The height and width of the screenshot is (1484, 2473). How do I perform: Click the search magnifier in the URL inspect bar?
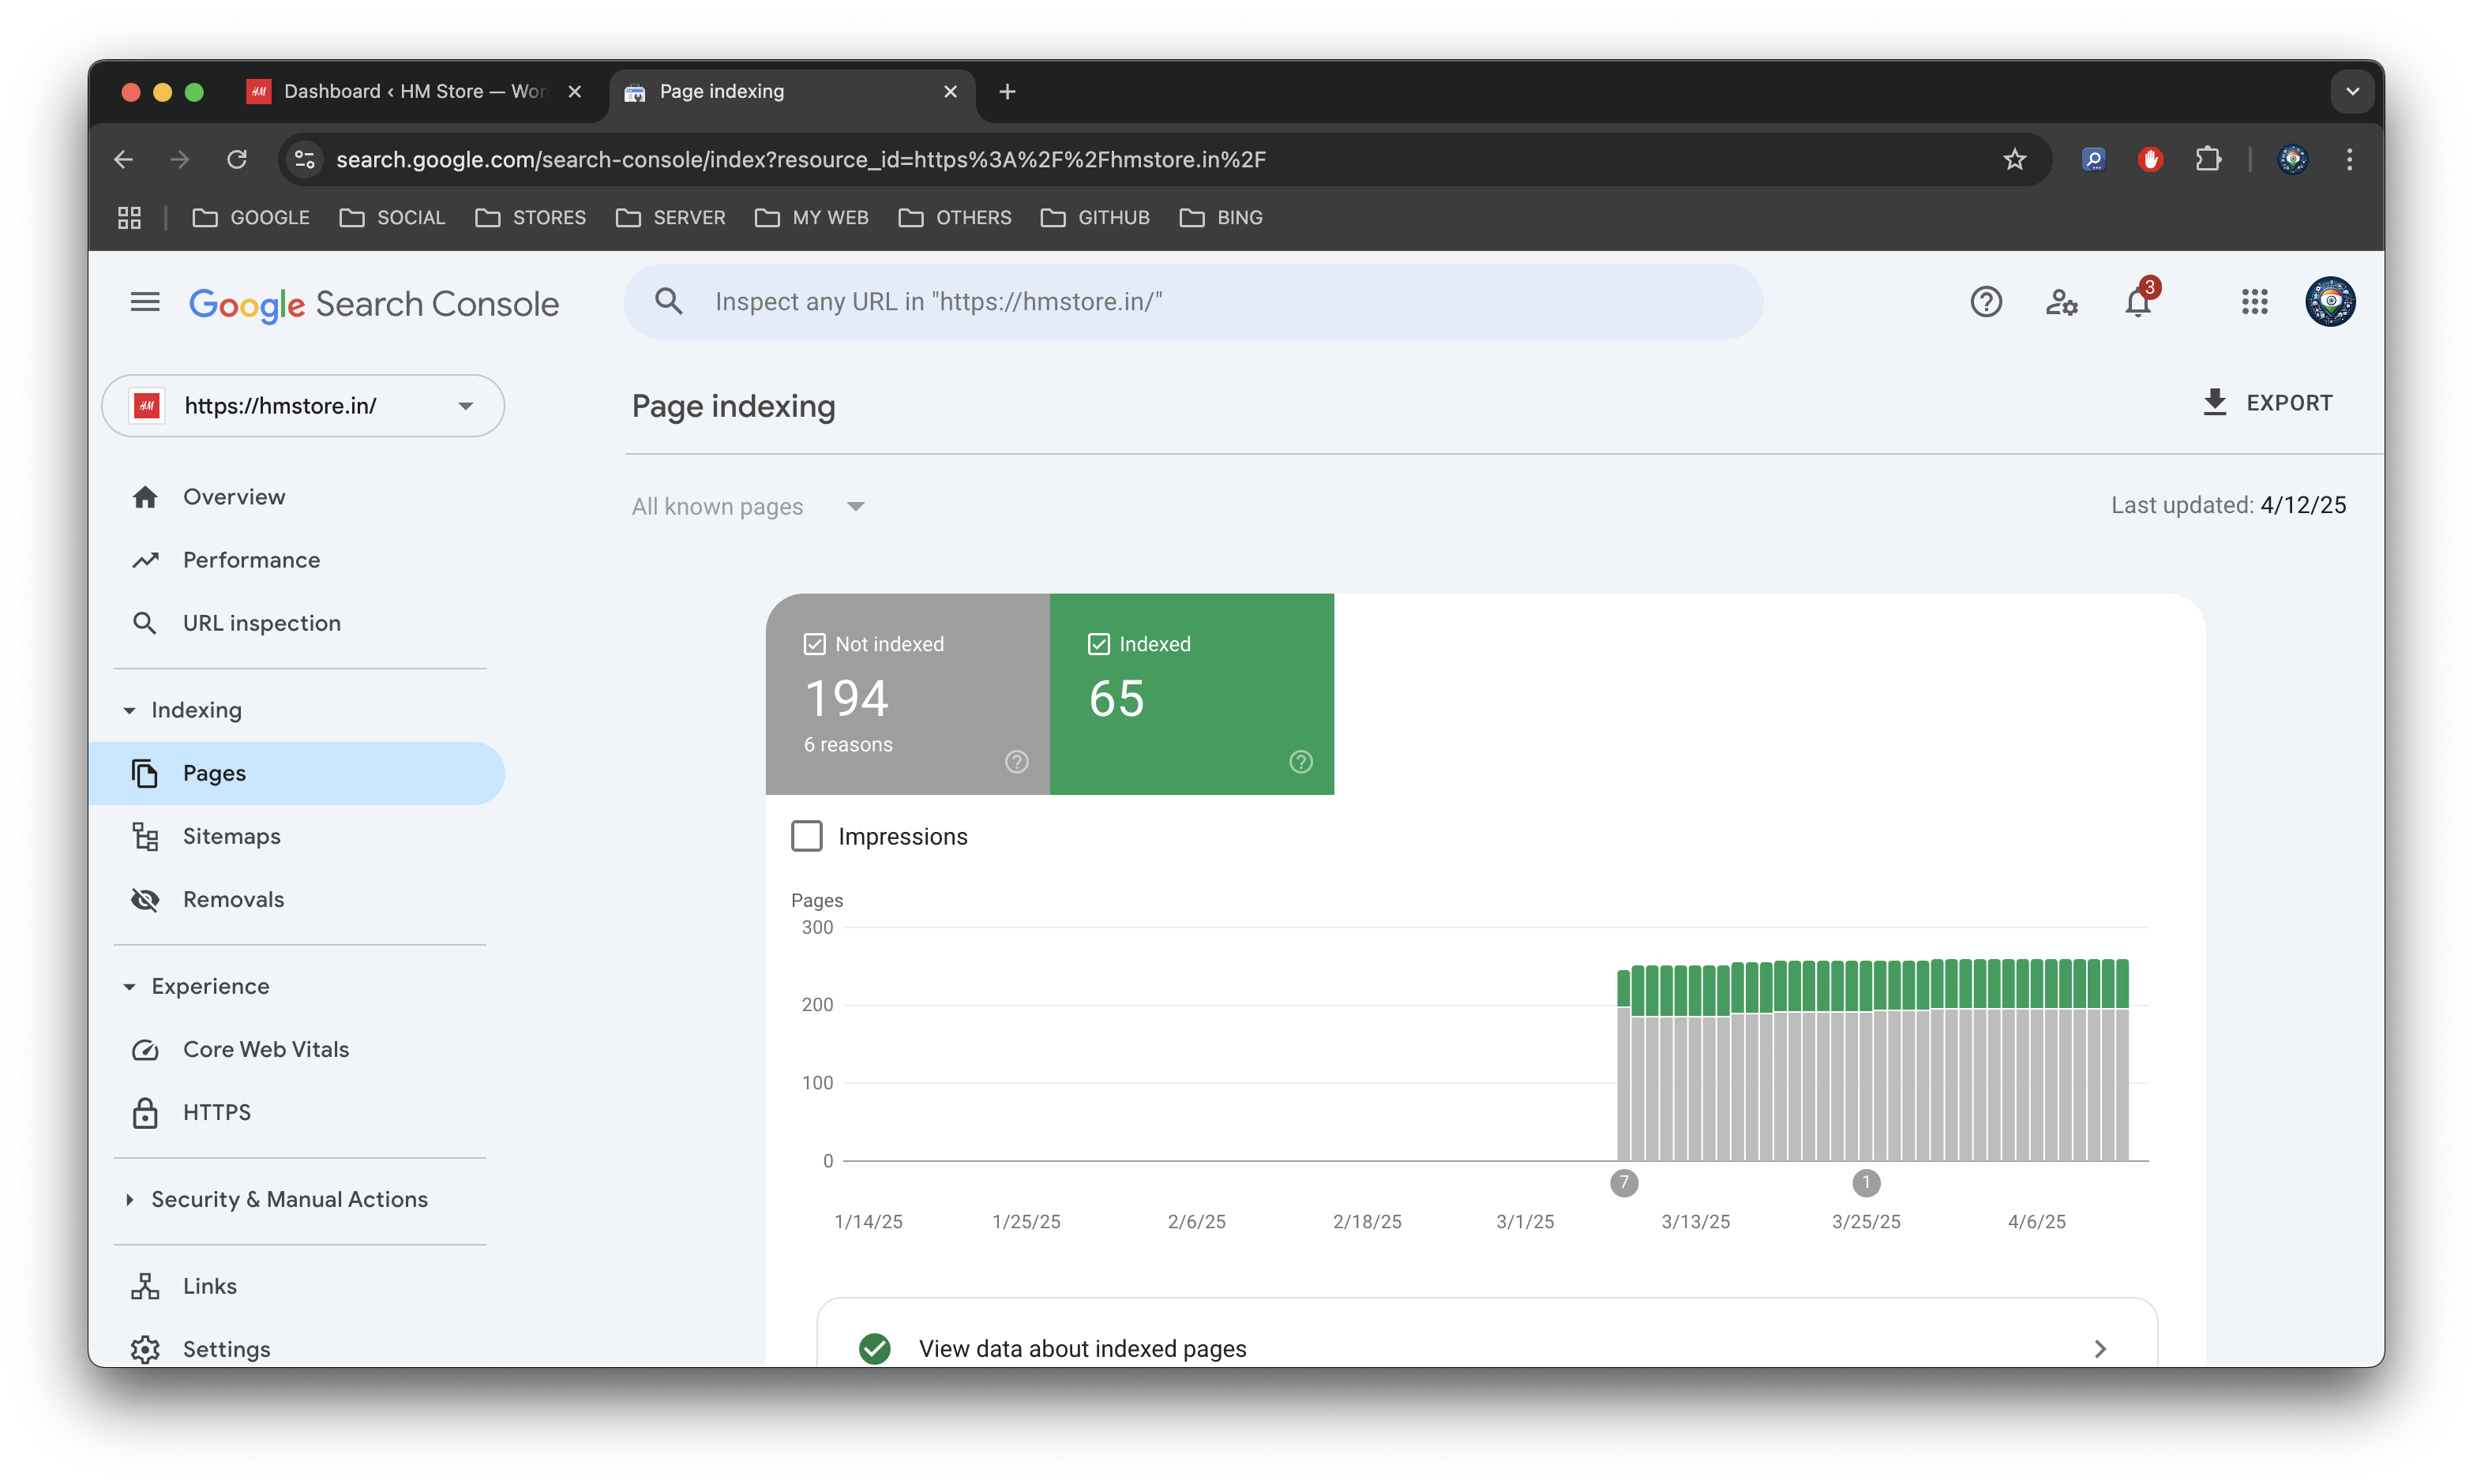coord(668,301)
